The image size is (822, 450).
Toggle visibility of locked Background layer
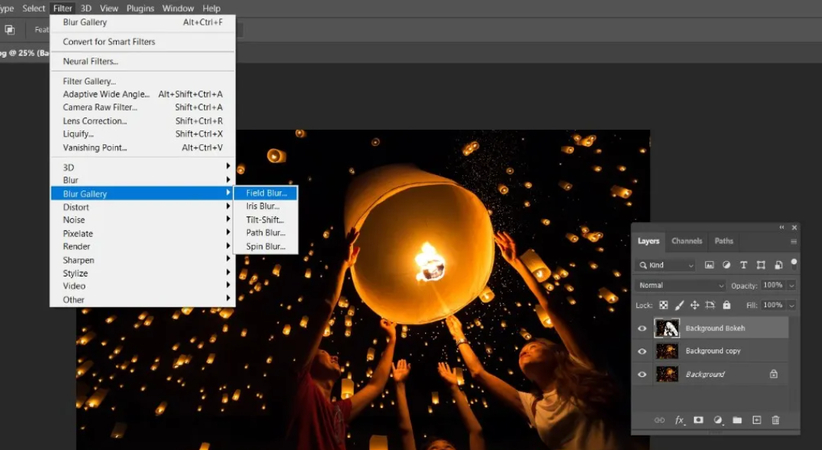click(x=642, y=374)
